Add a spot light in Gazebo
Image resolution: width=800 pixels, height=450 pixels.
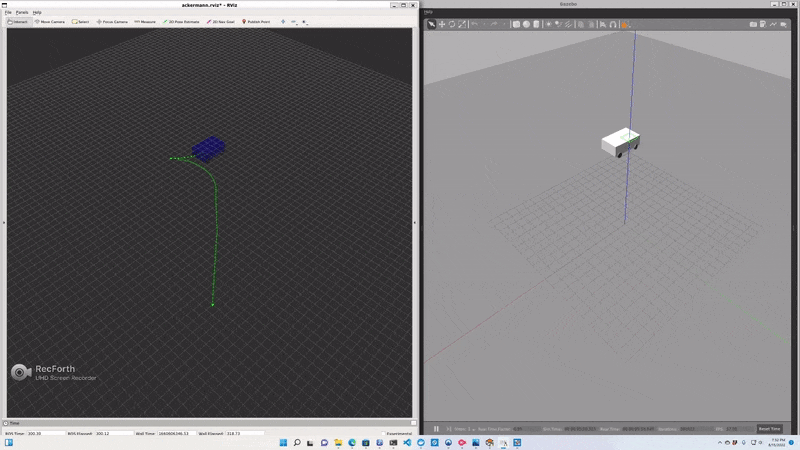559,24
